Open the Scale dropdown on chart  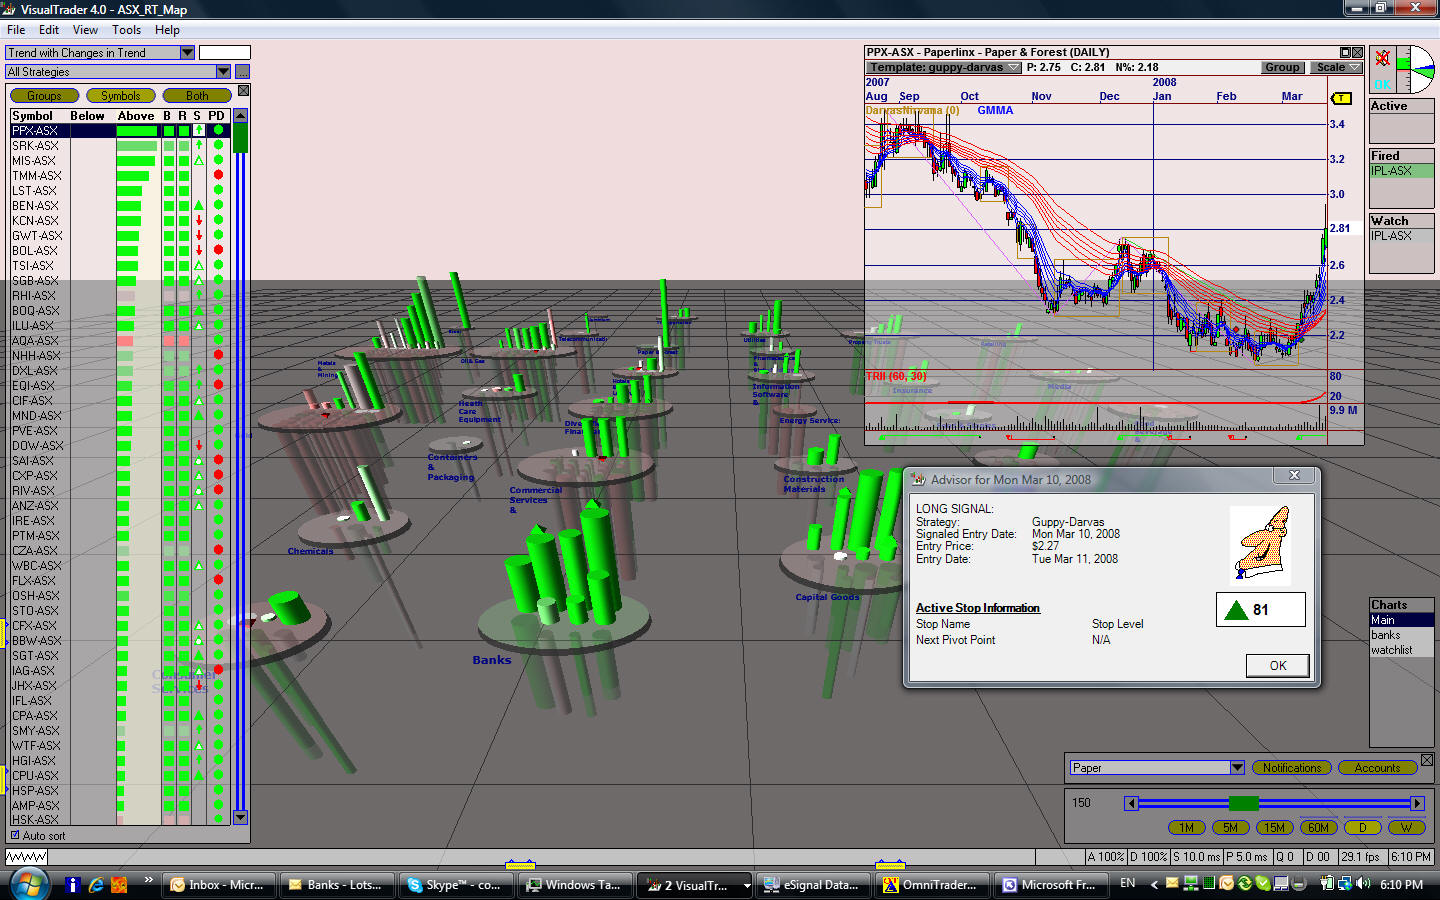coord(1337,68)
